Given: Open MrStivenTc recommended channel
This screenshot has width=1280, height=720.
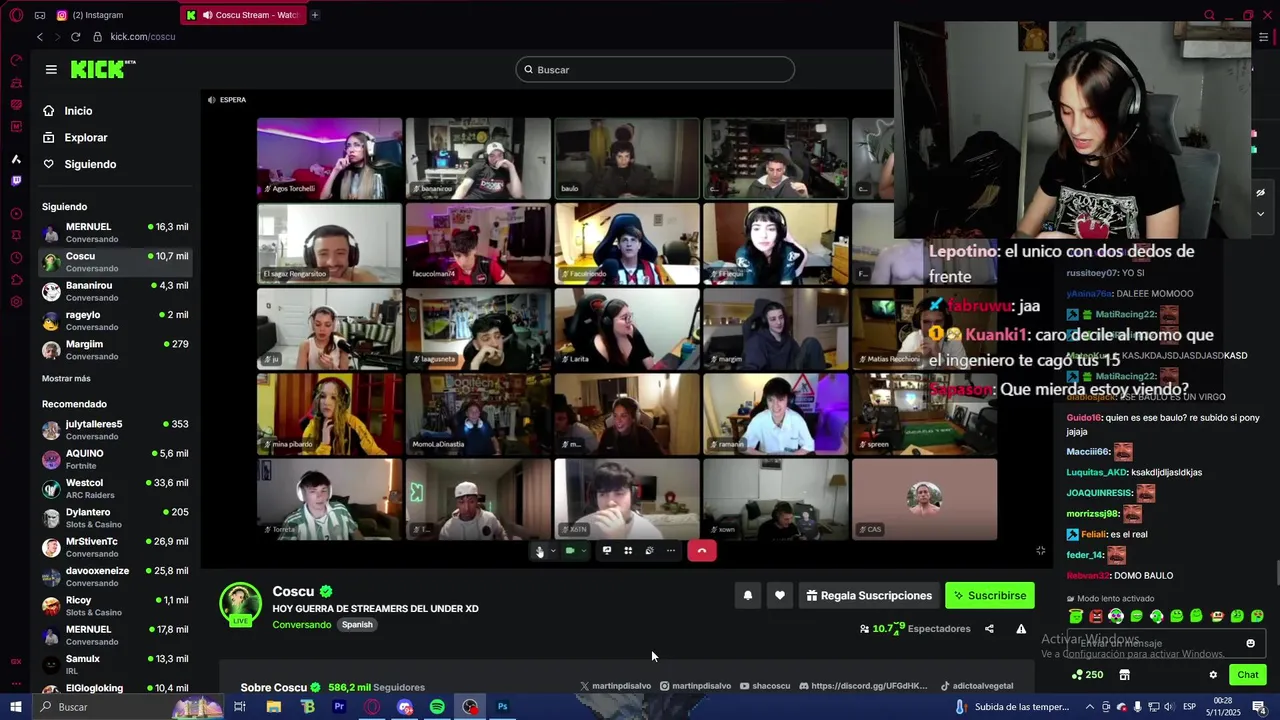Looking at the screenshot, I should point(115,547).
